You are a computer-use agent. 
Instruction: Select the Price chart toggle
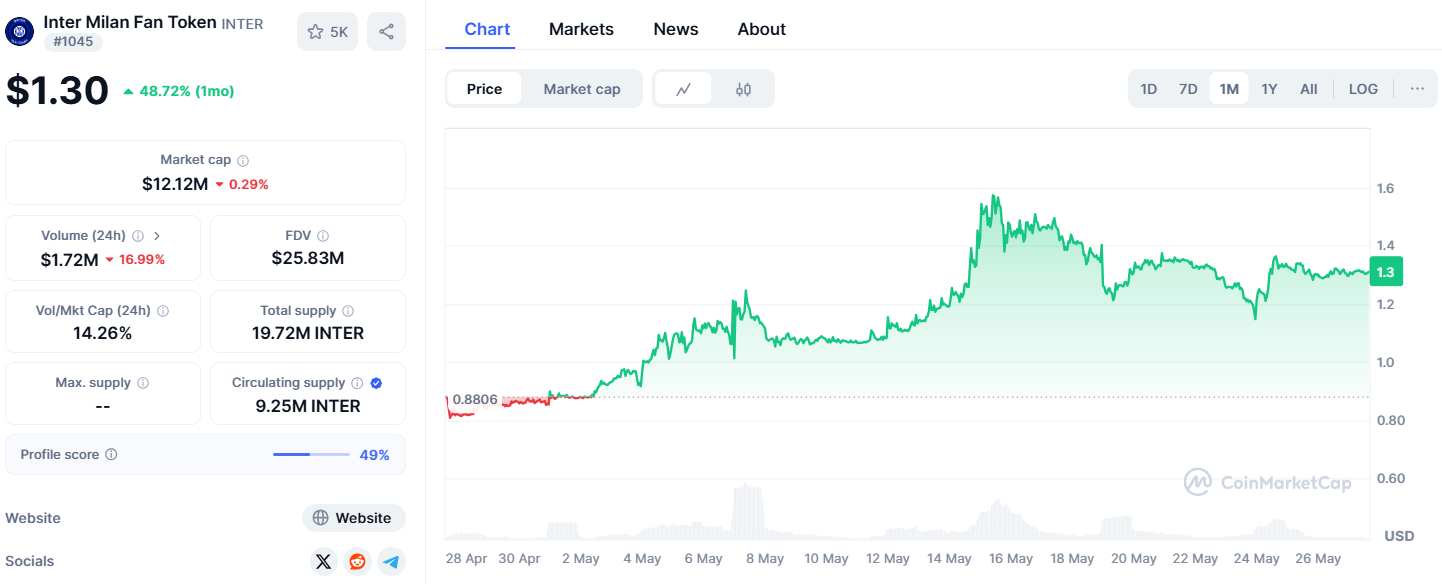[485, 89]
